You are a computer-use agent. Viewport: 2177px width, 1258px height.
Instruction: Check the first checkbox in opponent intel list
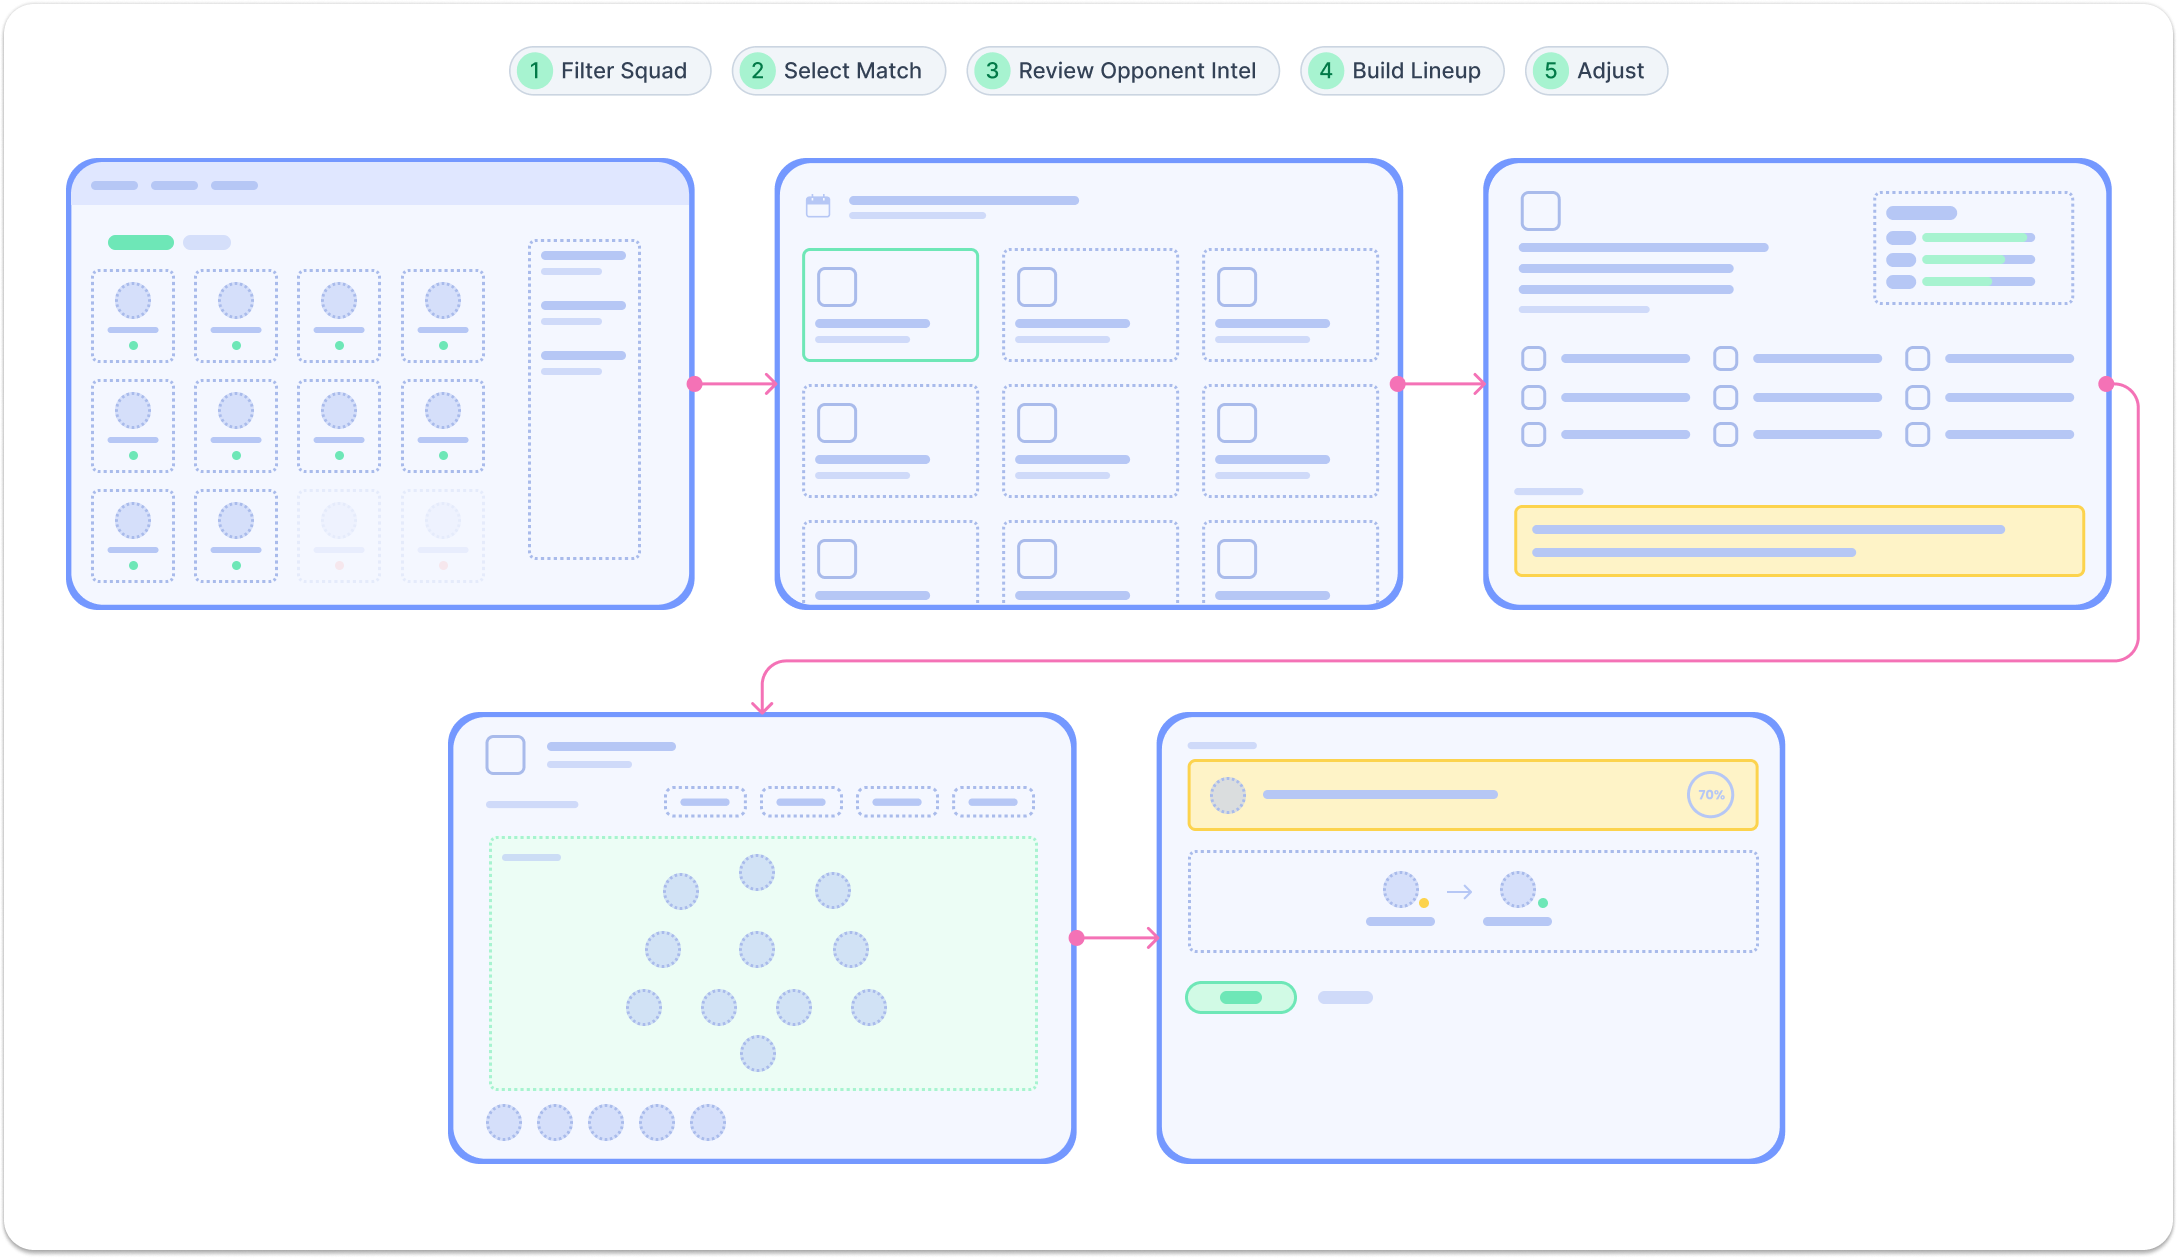pyautogui.click(x=1533, y=358)
